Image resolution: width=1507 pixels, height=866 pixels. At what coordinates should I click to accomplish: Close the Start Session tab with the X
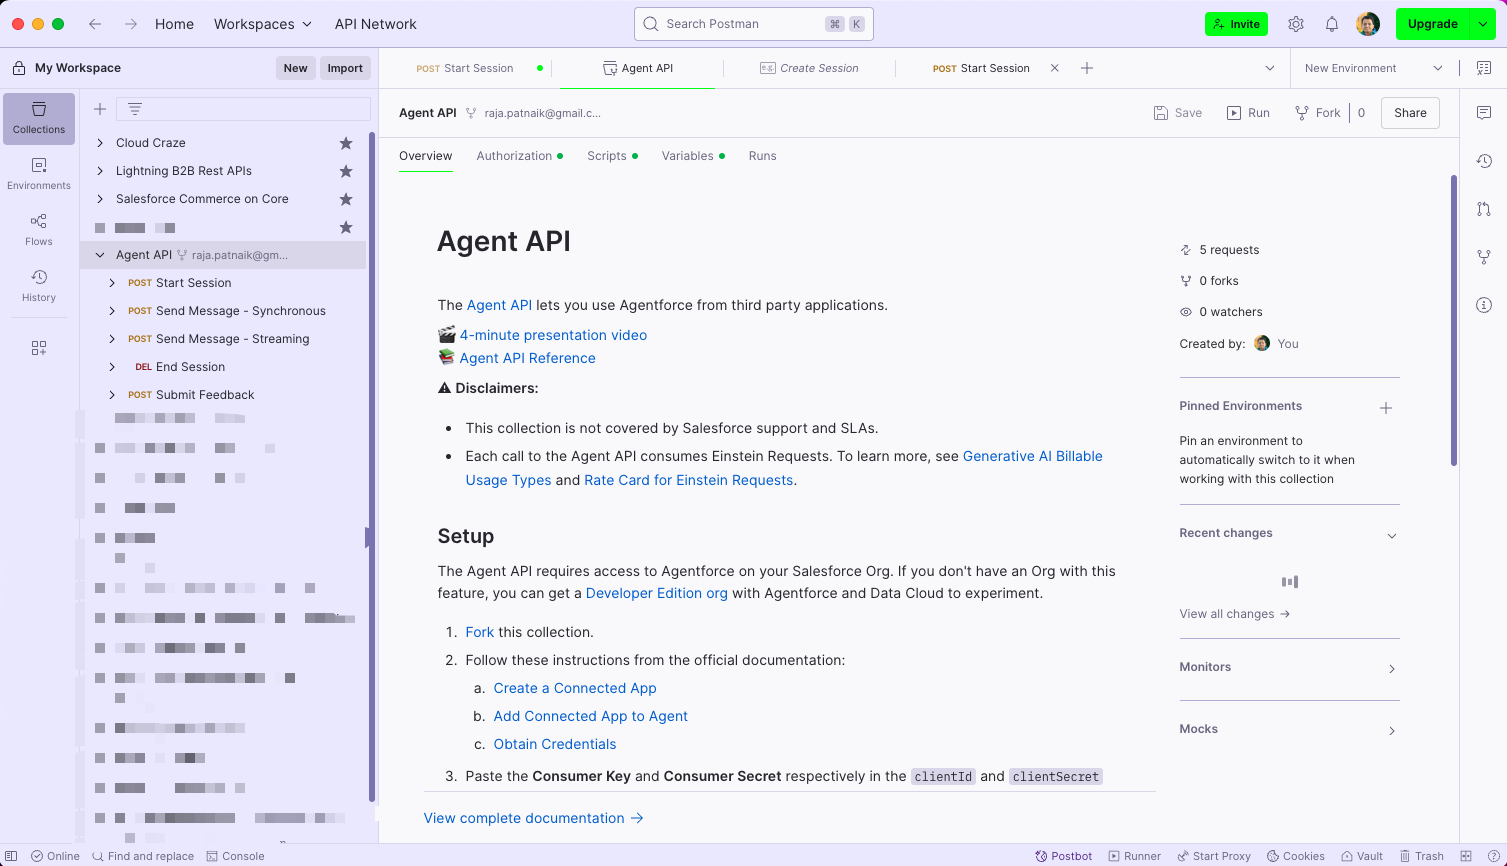click(1054, 68)
